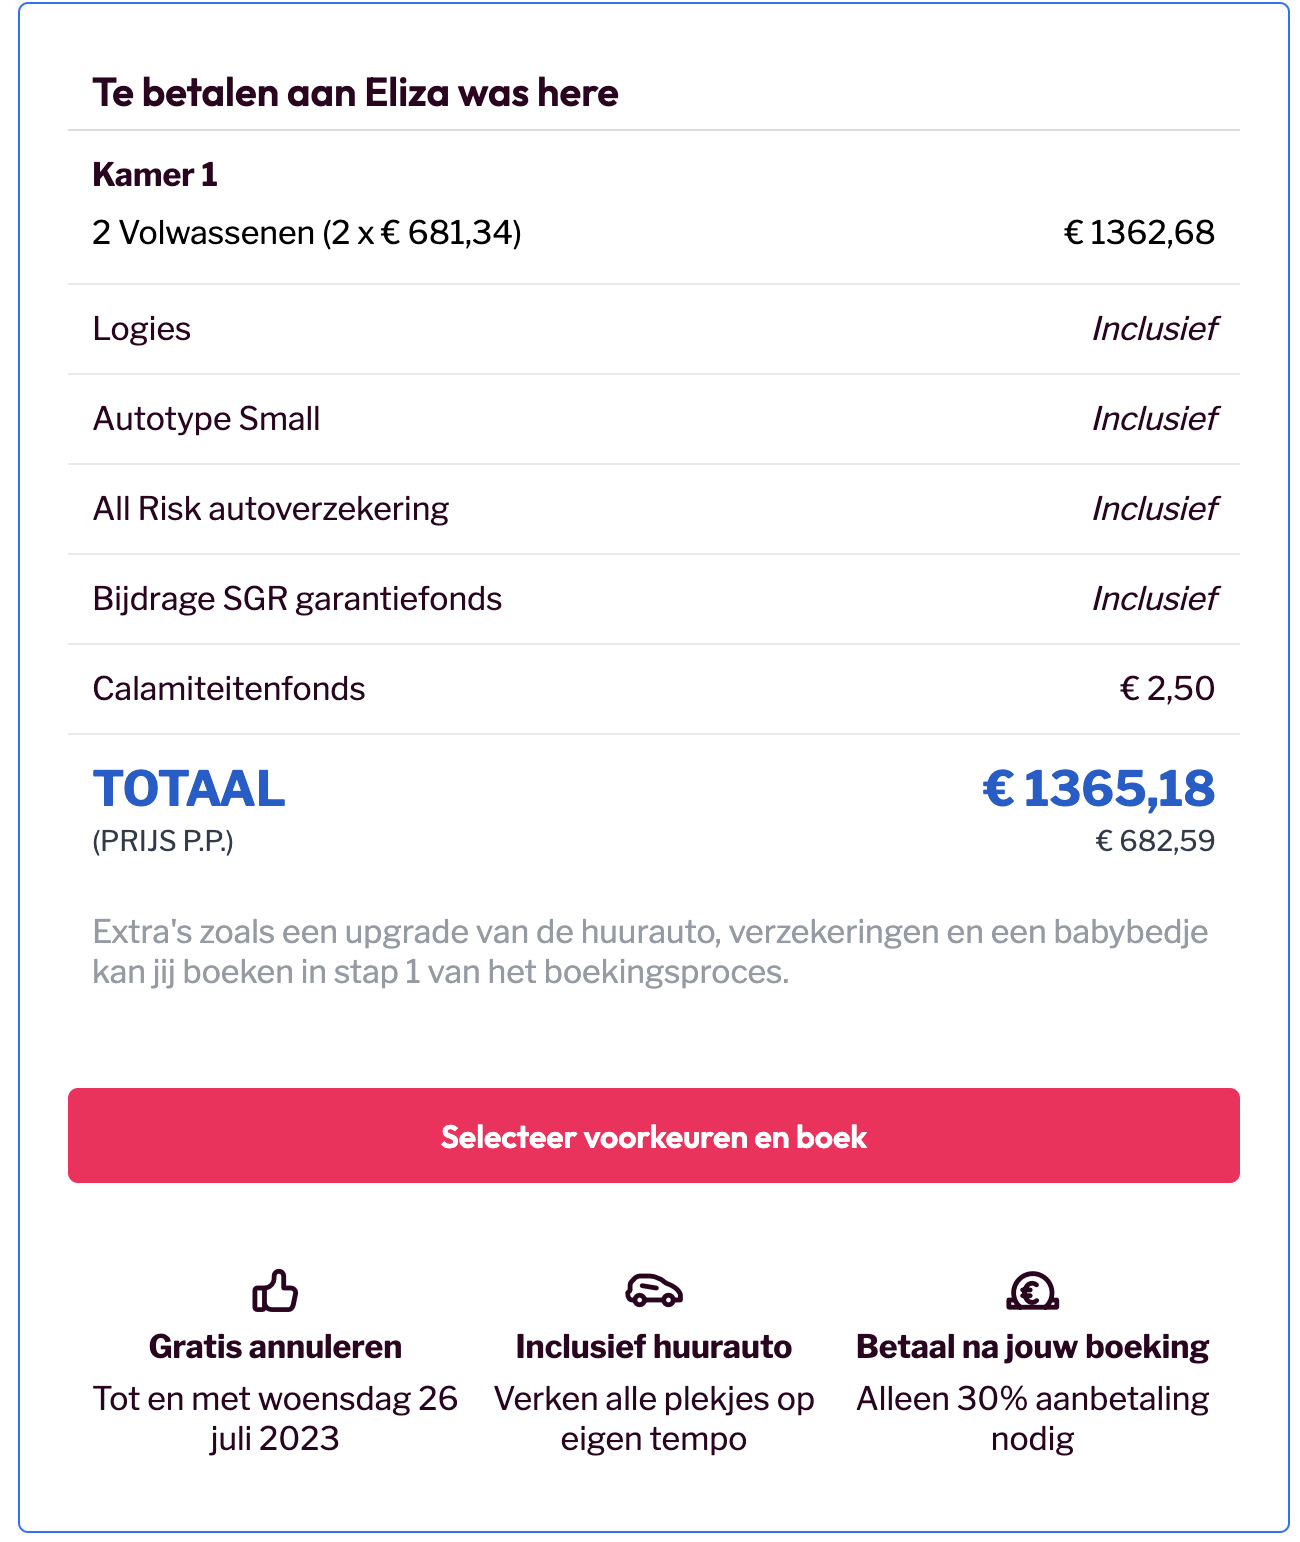Click the Te betalen aan Eliza was here title
Image resolution: width=1300 pixels, height=1542 pixels.
coord(355,93)
